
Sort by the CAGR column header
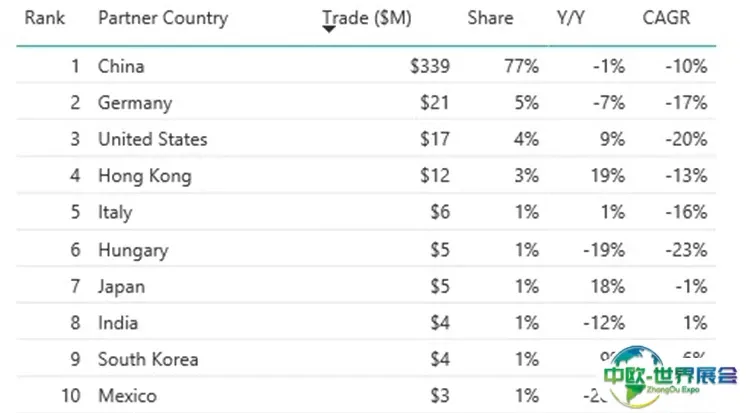(666, 18)
